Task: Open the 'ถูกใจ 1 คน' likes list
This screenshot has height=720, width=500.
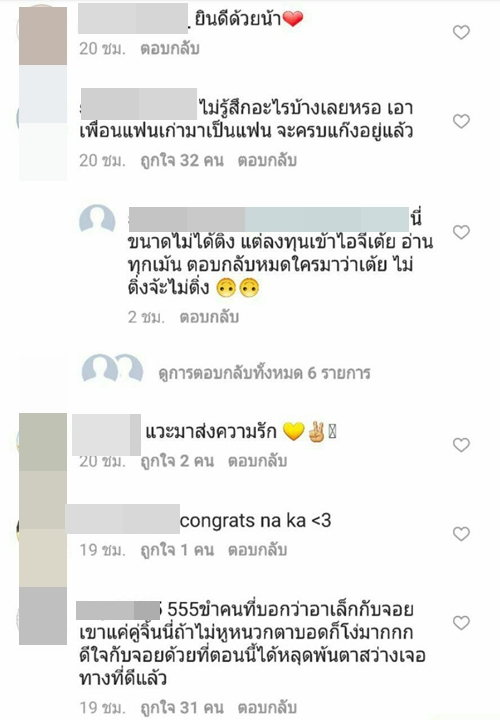Action: [x=177, y=550]
